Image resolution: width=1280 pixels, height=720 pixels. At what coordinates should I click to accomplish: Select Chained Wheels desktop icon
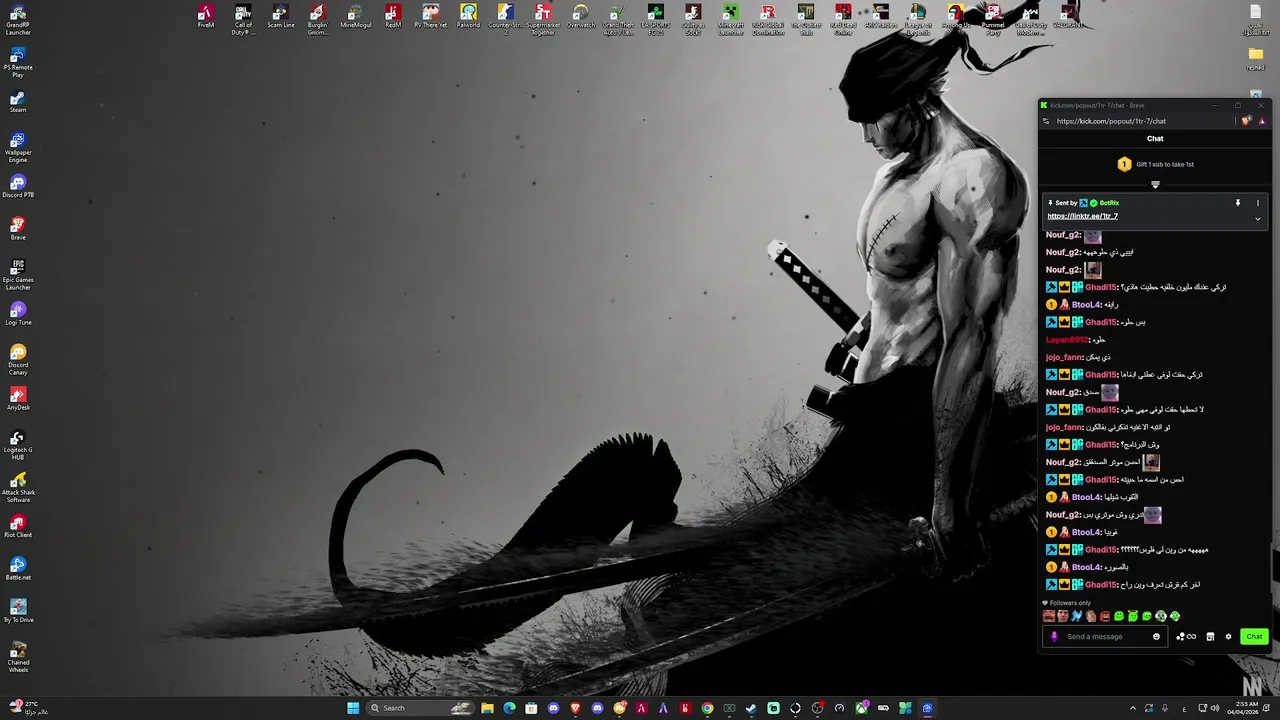click(18, 657)
